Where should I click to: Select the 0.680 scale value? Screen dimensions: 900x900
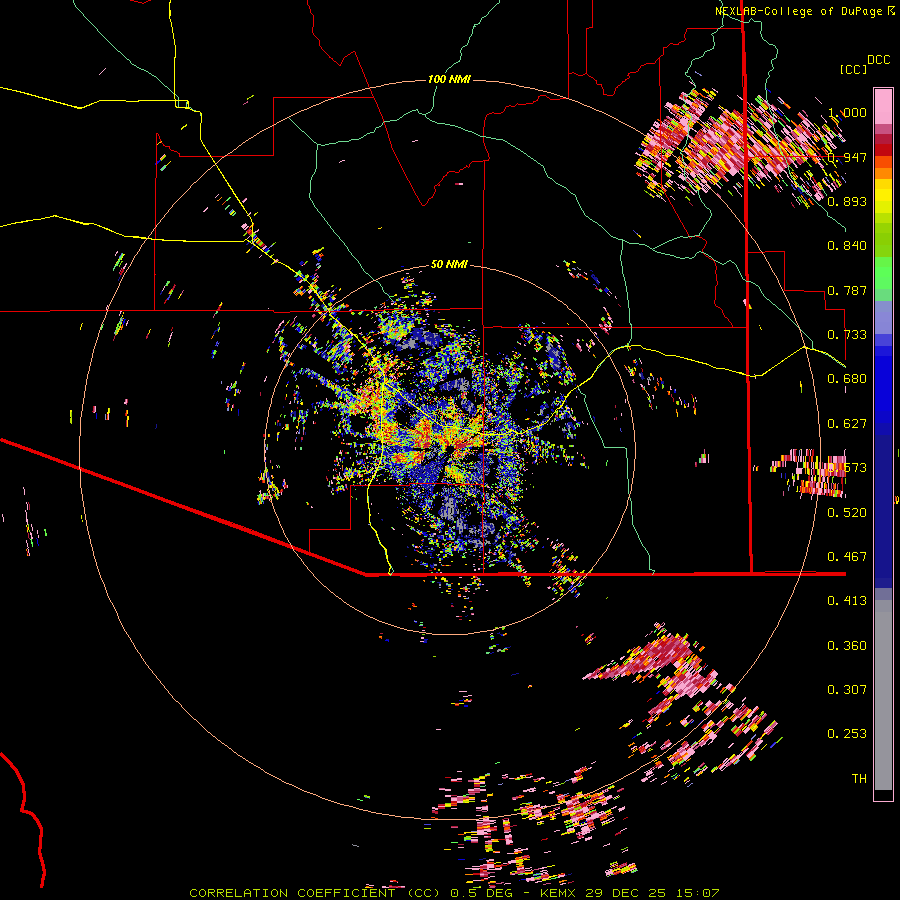pos(847,379)
